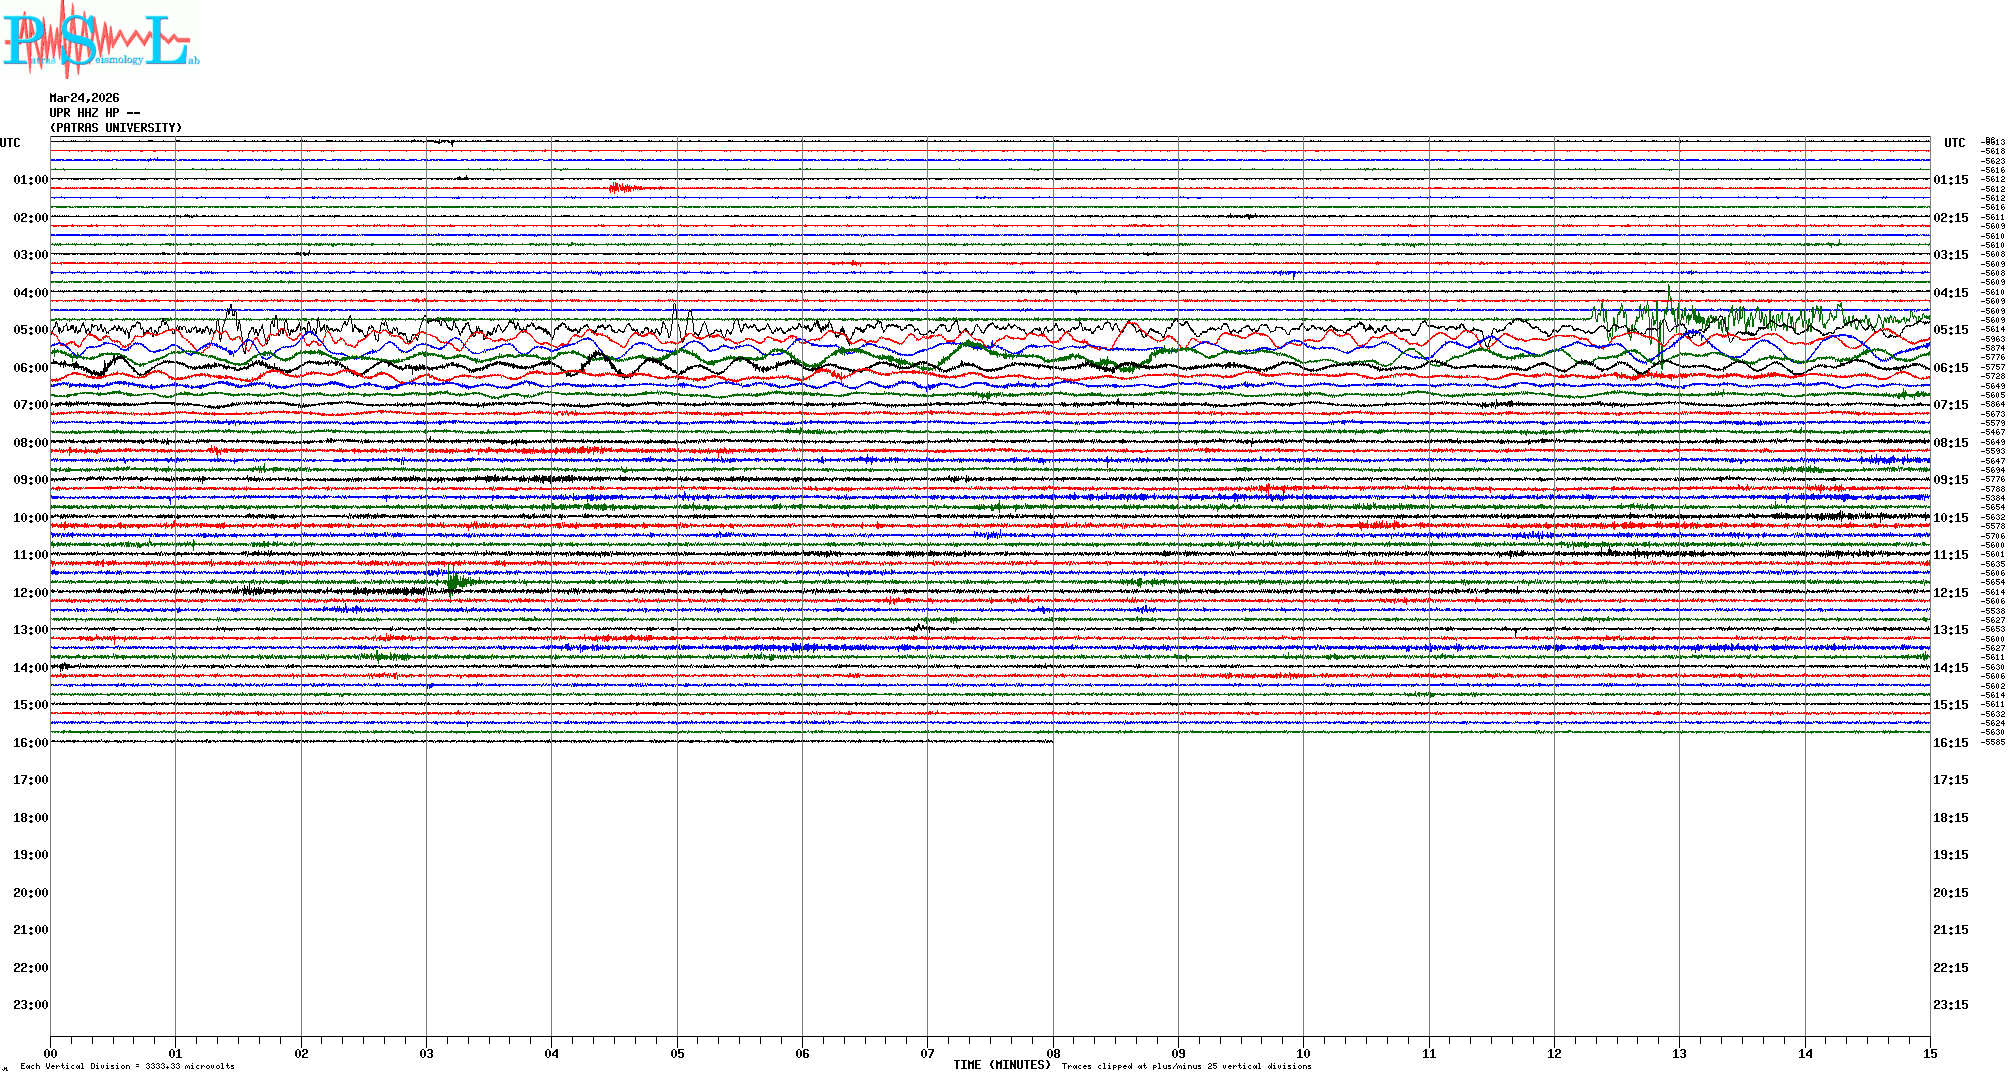Click the right UTC axis header
This screenshot has width=2010, height=1080.
coord(1954,143)
